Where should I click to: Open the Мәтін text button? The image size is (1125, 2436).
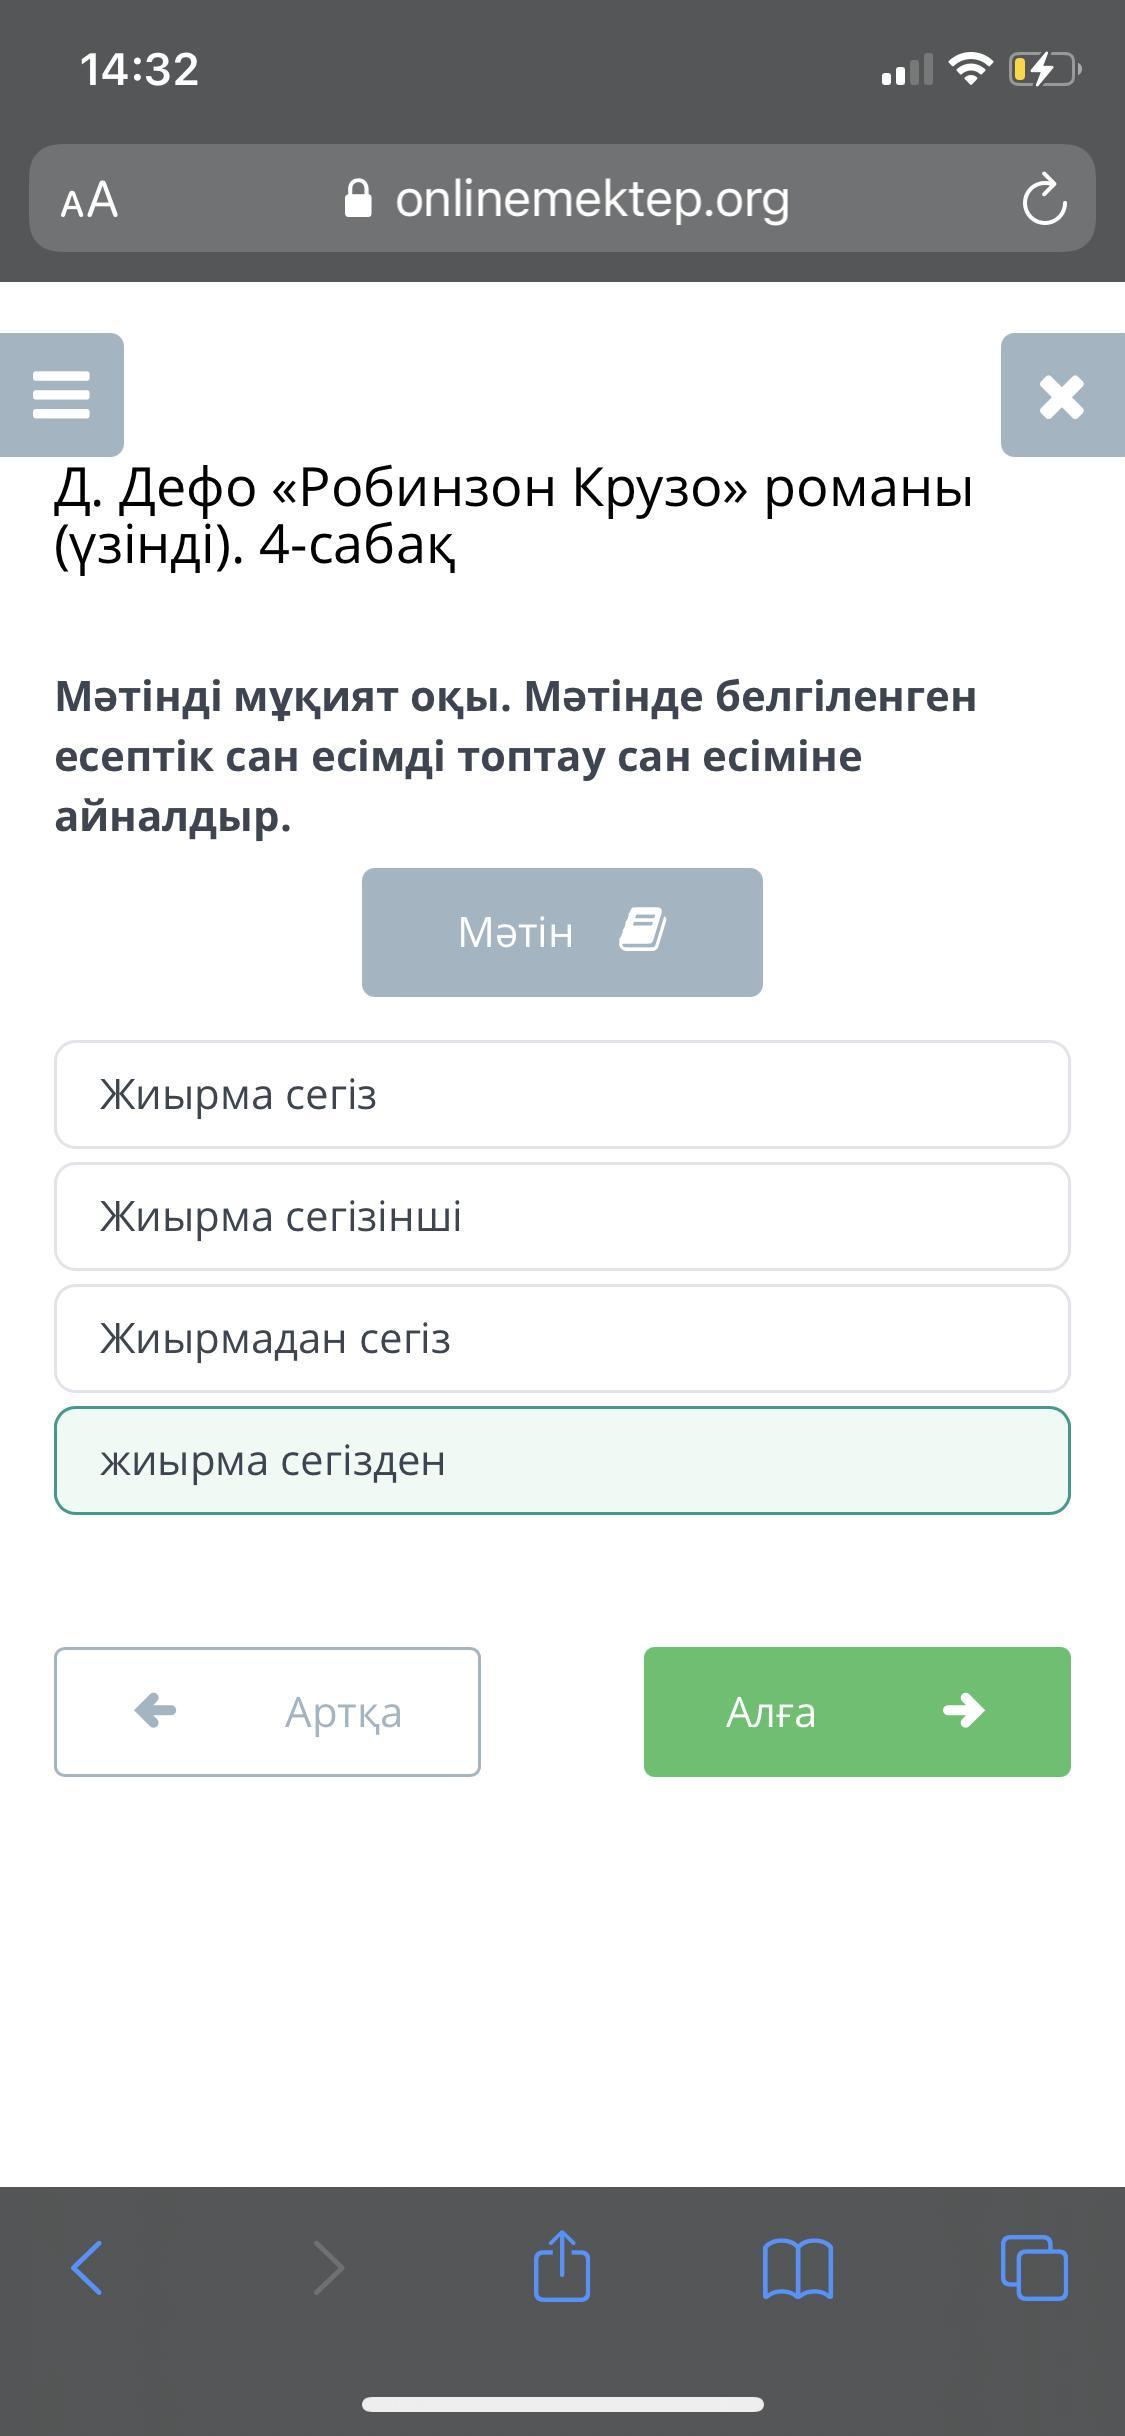(x=562, y=932)
